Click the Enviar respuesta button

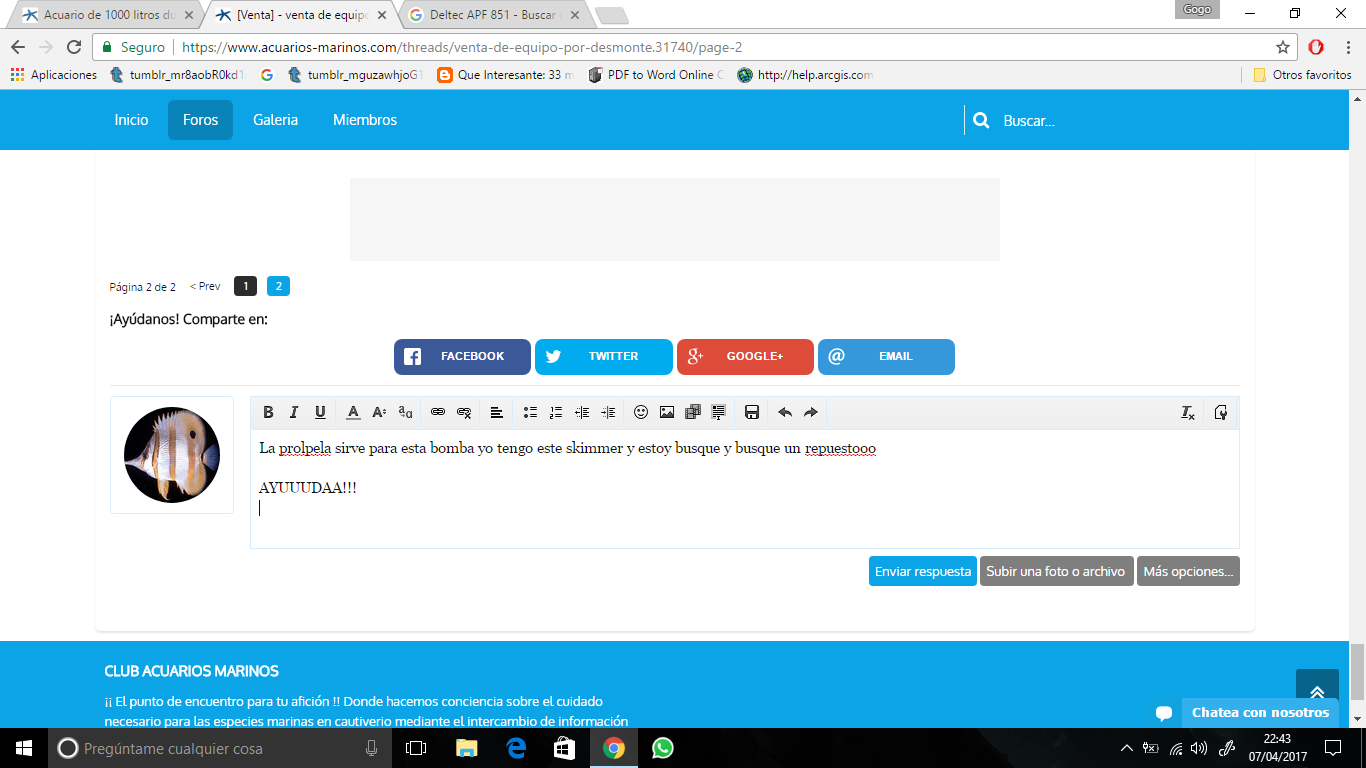(923, 571)
